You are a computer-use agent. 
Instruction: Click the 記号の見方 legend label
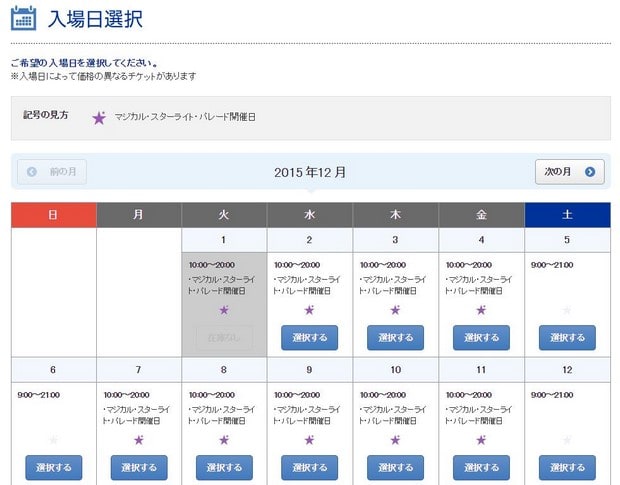(x=45, y=115)
